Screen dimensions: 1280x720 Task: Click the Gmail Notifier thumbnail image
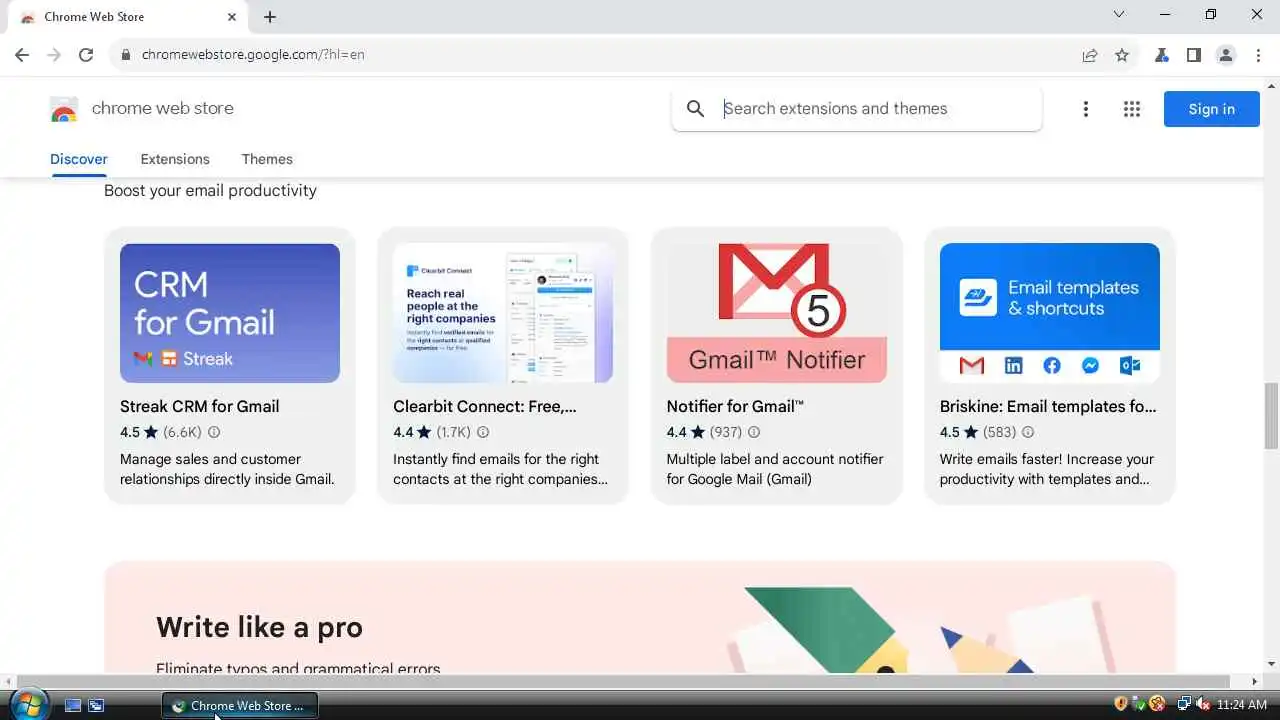[x=777, y=313]
